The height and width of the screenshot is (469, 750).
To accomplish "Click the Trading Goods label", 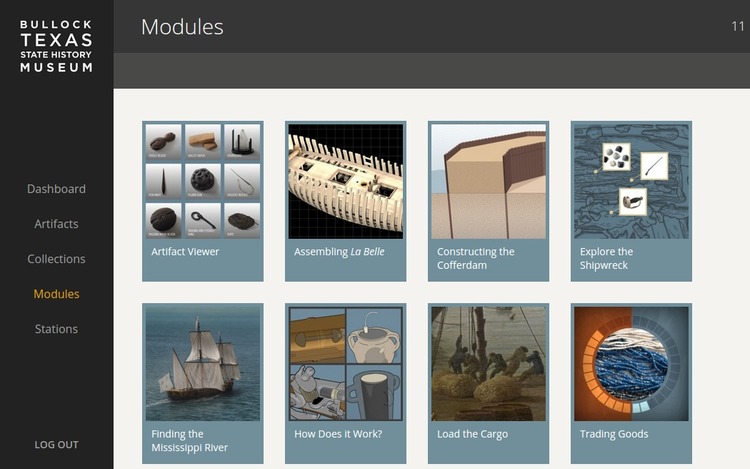I will [x=614, y=434].
